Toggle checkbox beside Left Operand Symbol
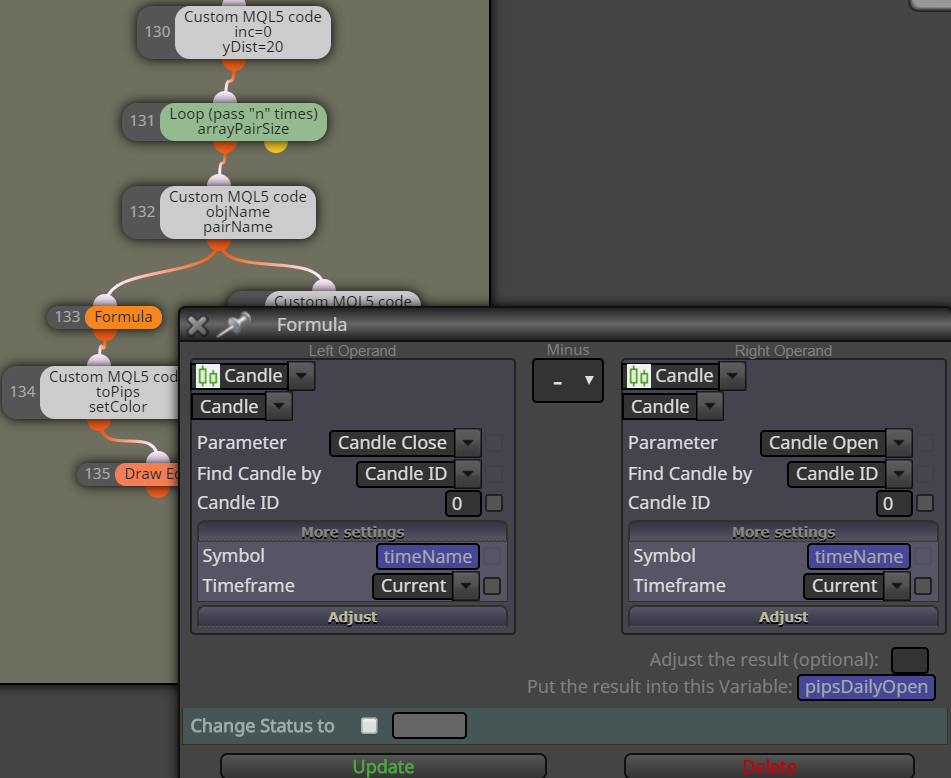This screenshot has height=778, width=951. (492, 556)
